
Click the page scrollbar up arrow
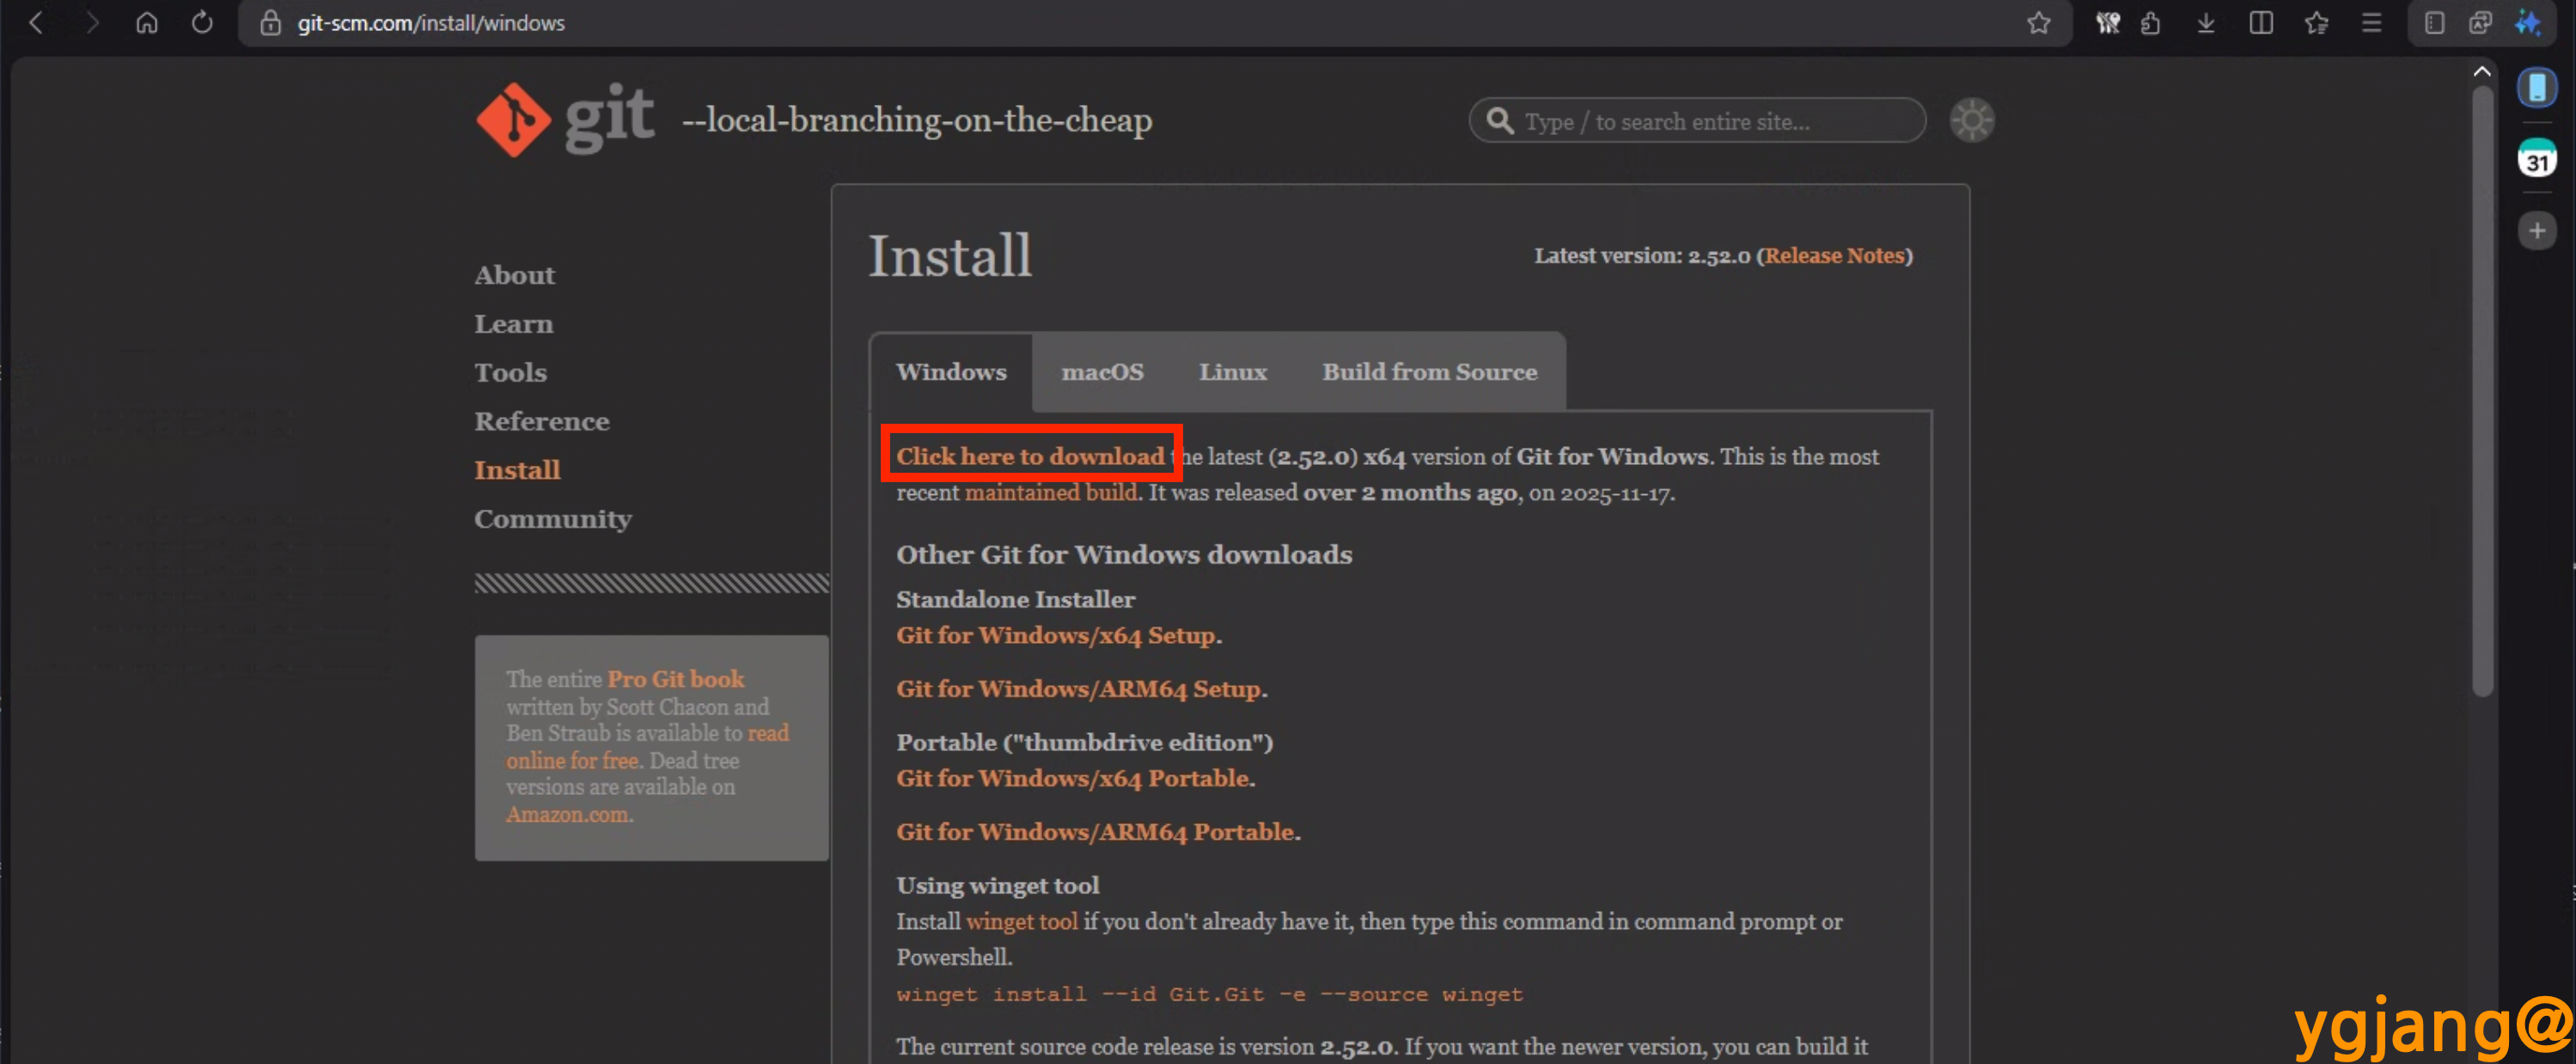click(2482, 71)
